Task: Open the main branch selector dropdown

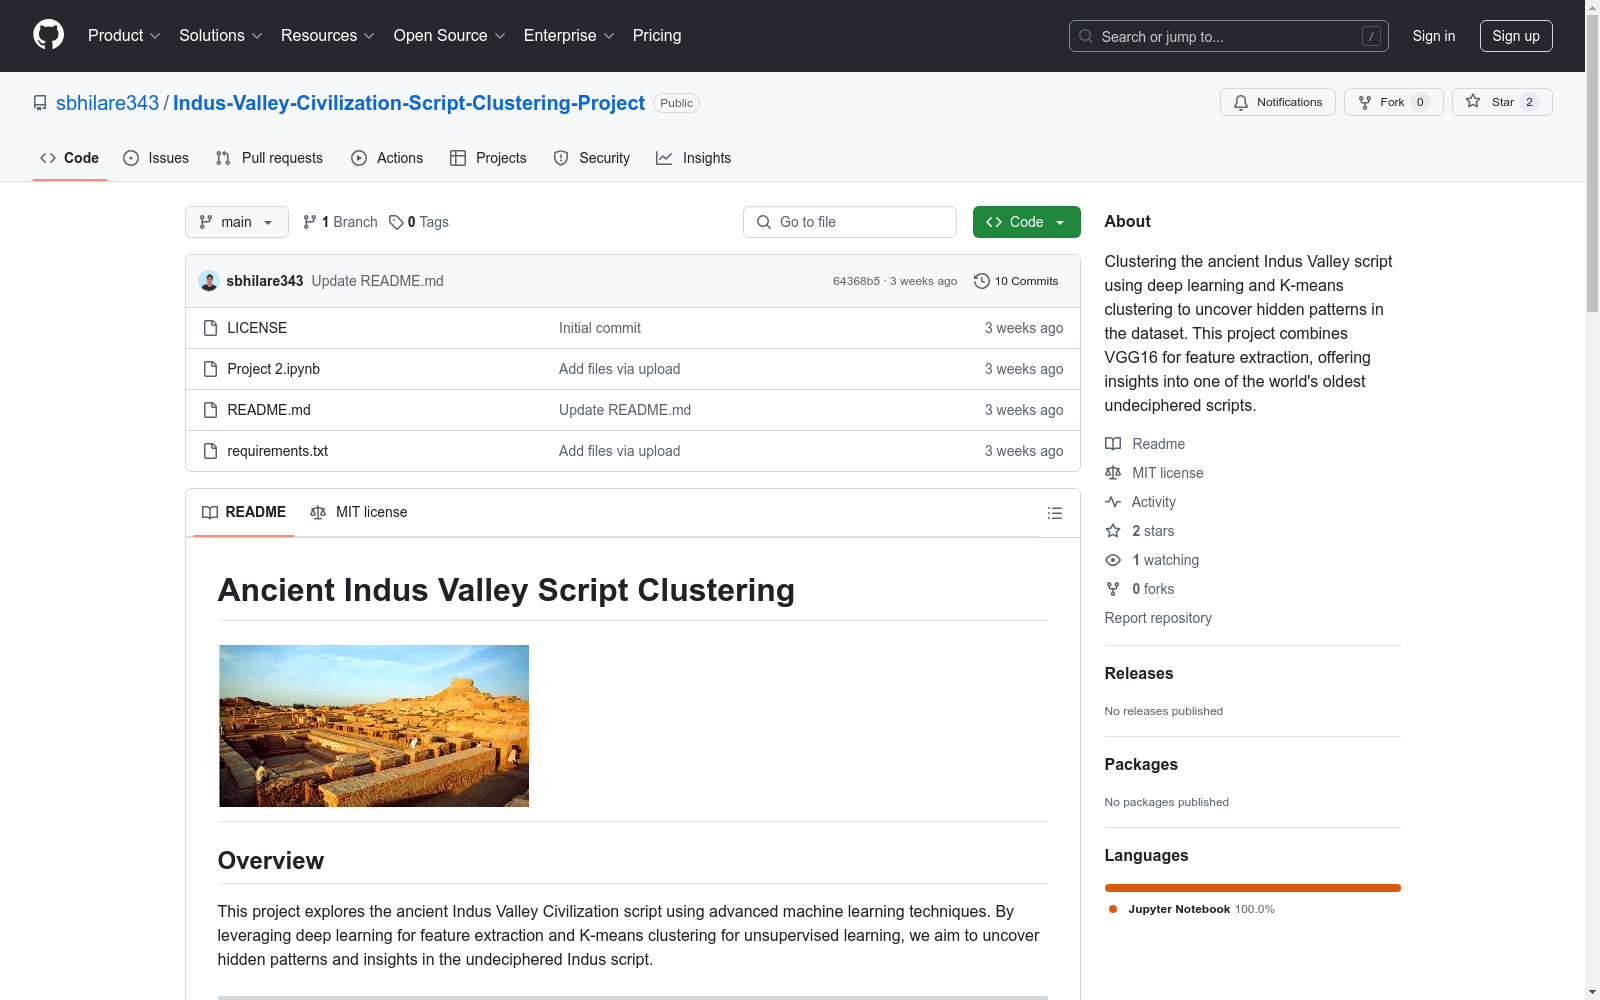Action: click(x=237, y=222)
